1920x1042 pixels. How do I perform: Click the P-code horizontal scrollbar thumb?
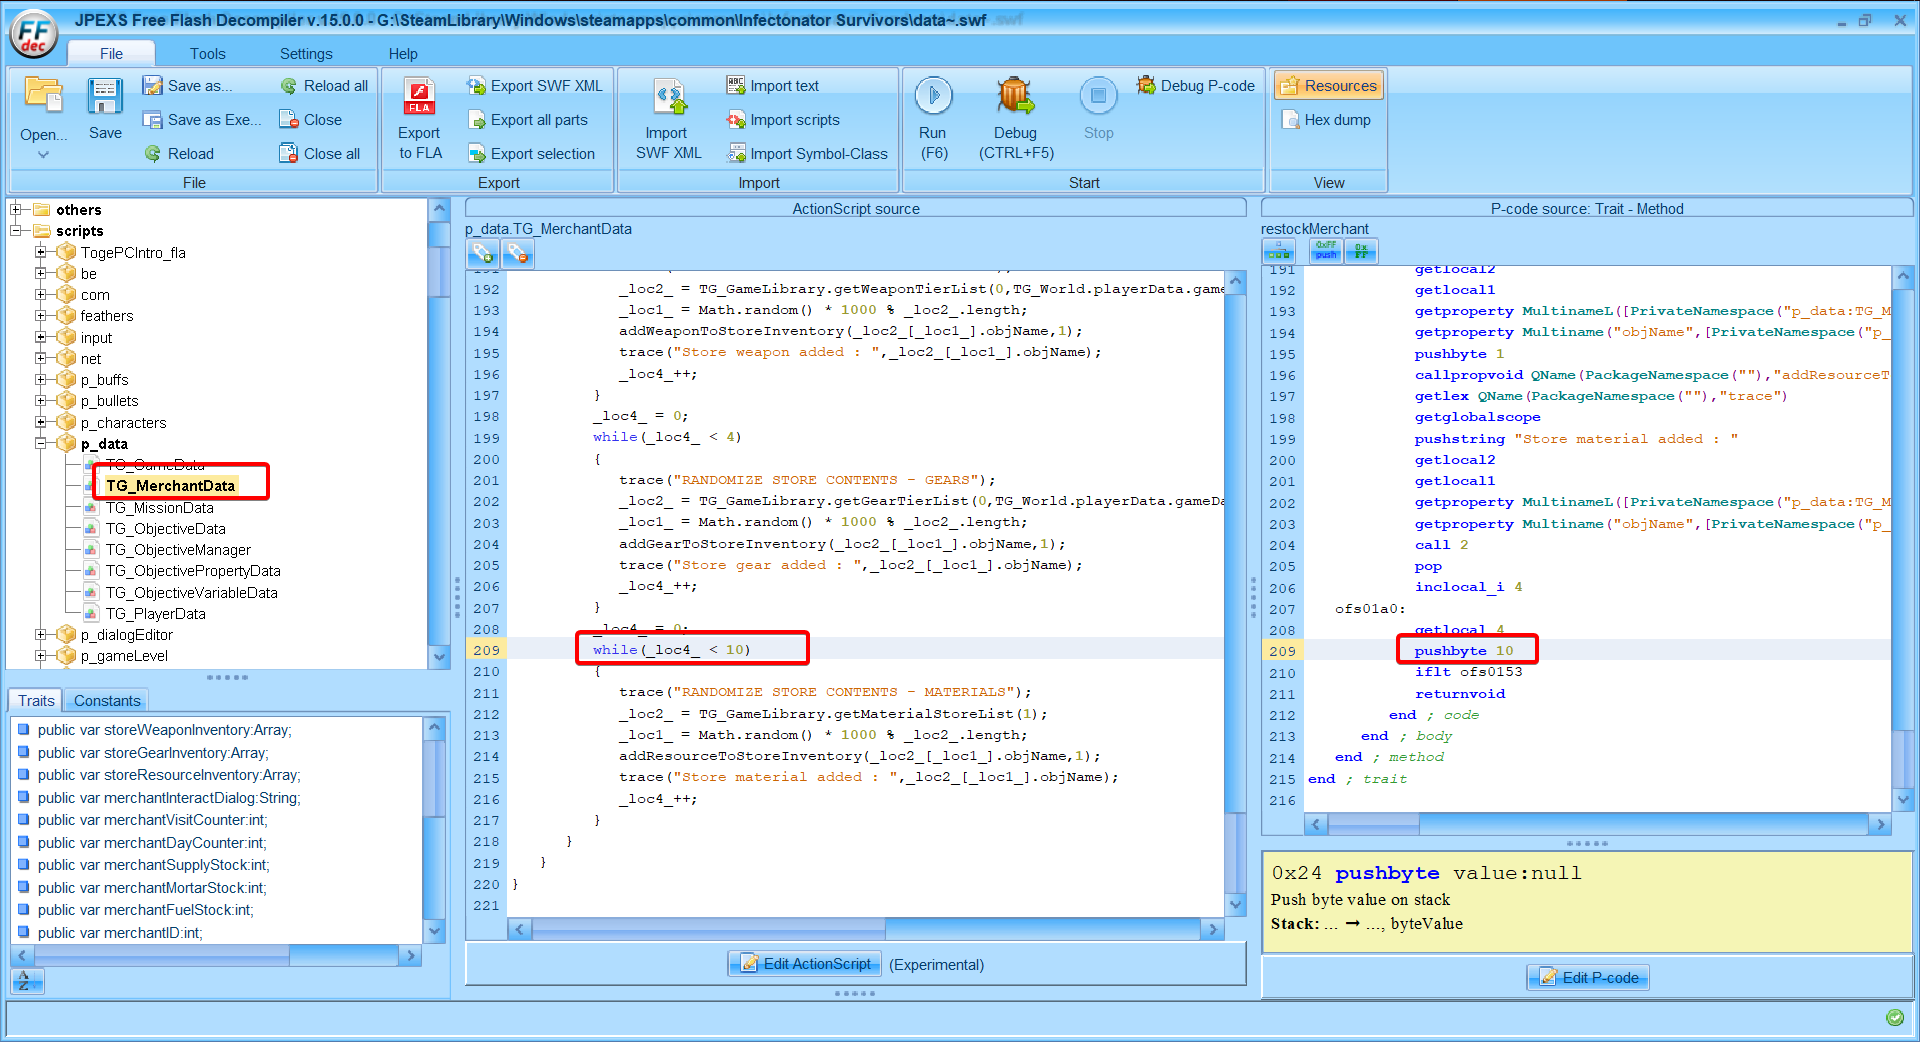pos(1374,825)
